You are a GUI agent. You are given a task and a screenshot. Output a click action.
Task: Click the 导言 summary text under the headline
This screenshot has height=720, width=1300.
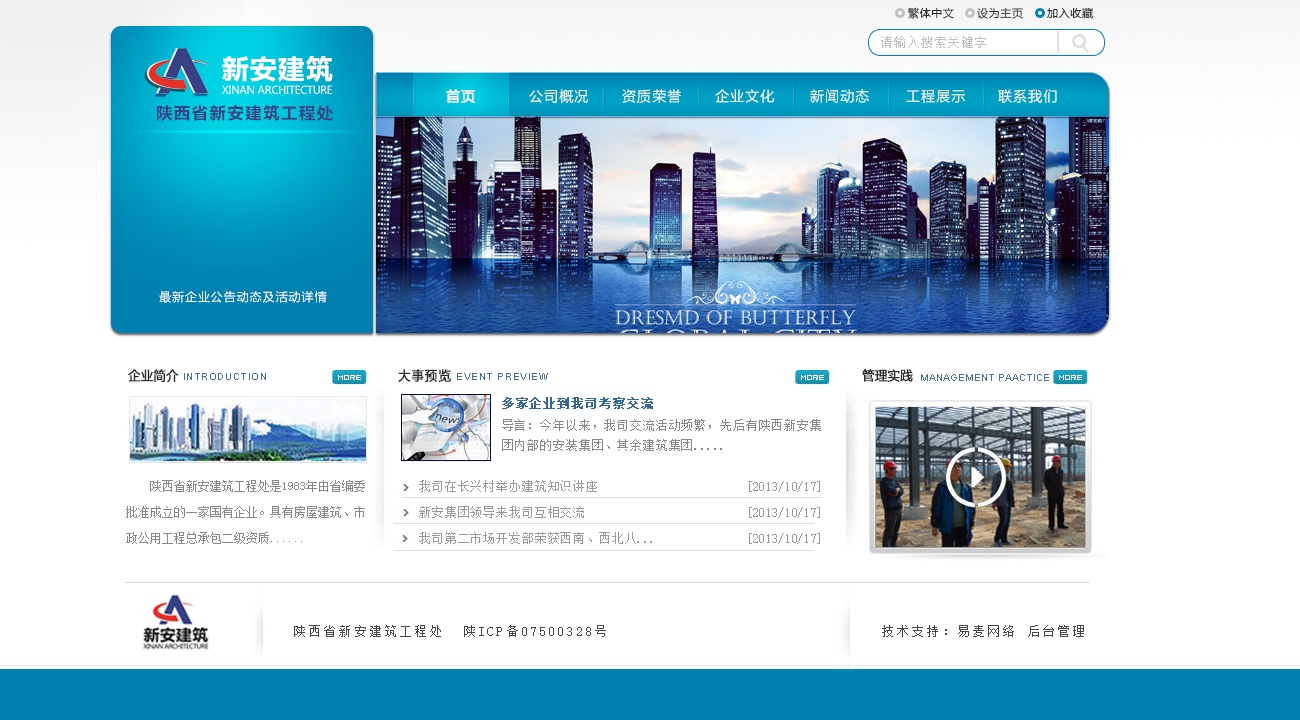tap(662, 435)
